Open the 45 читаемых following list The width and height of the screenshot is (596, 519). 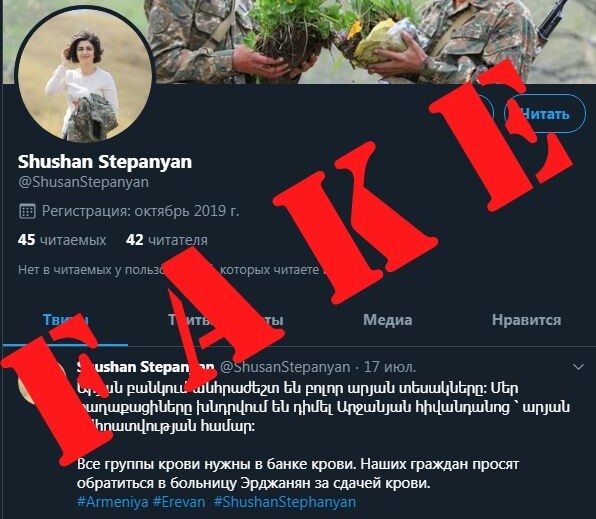[x=62, y=240]
